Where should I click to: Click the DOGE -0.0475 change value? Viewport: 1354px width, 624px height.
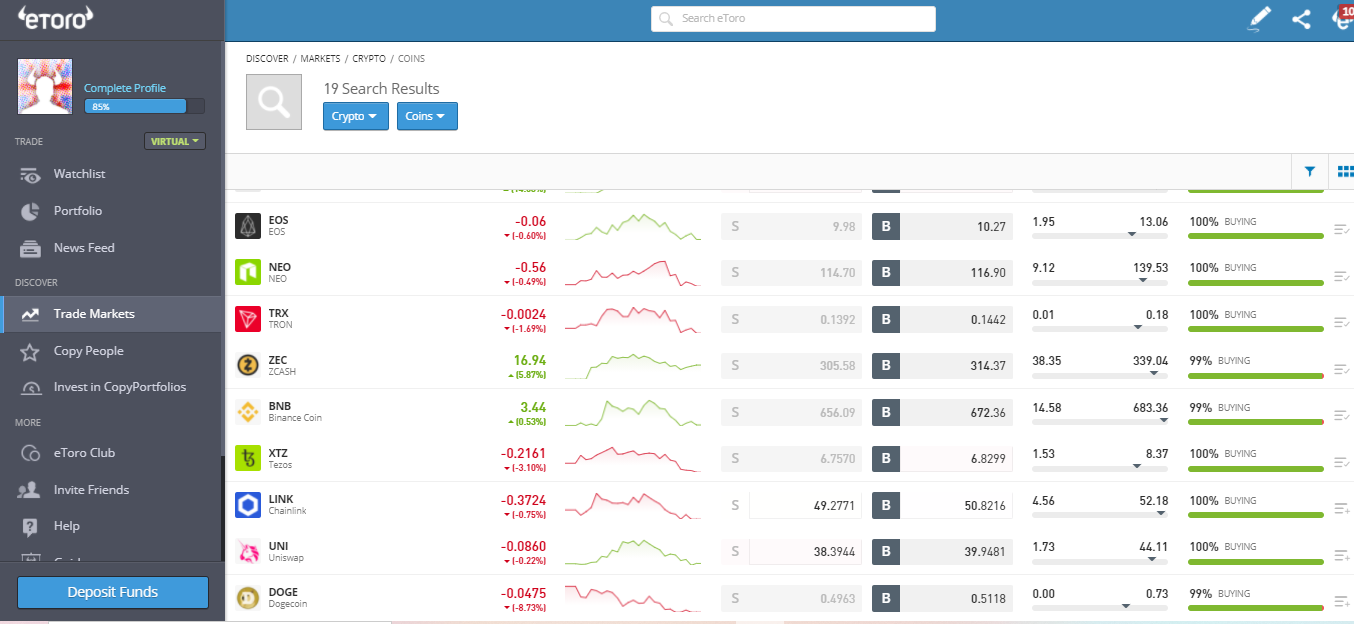[x=523, y=592]
